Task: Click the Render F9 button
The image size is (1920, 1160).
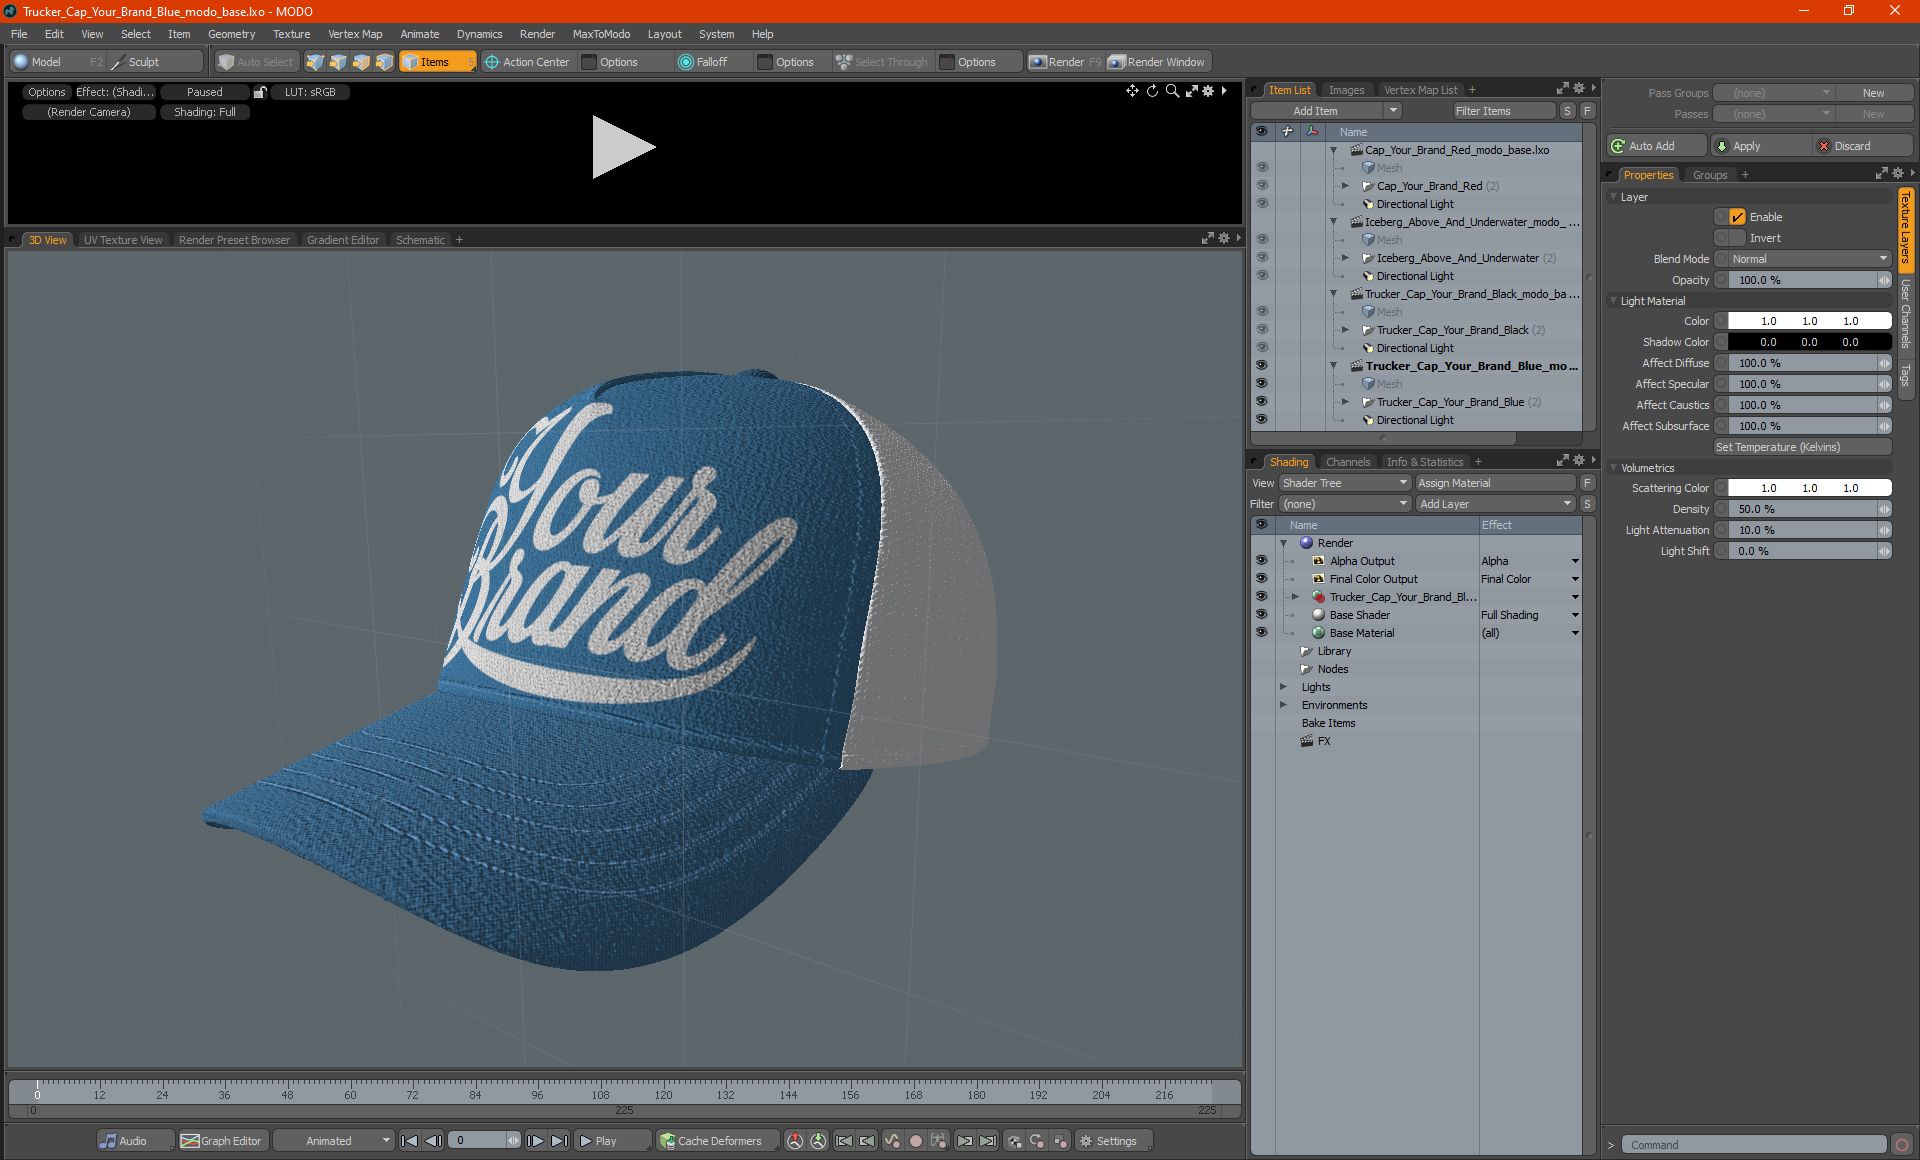Action: coord(1065,62)
